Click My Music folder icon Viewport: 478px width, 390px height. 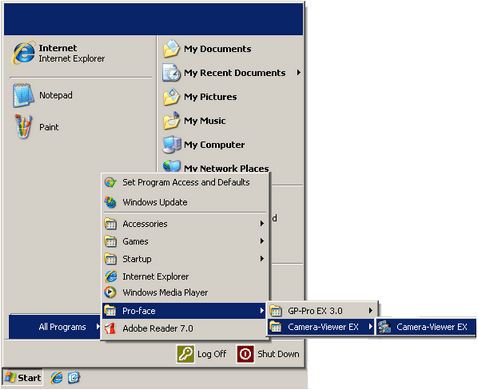pos(172,121)
